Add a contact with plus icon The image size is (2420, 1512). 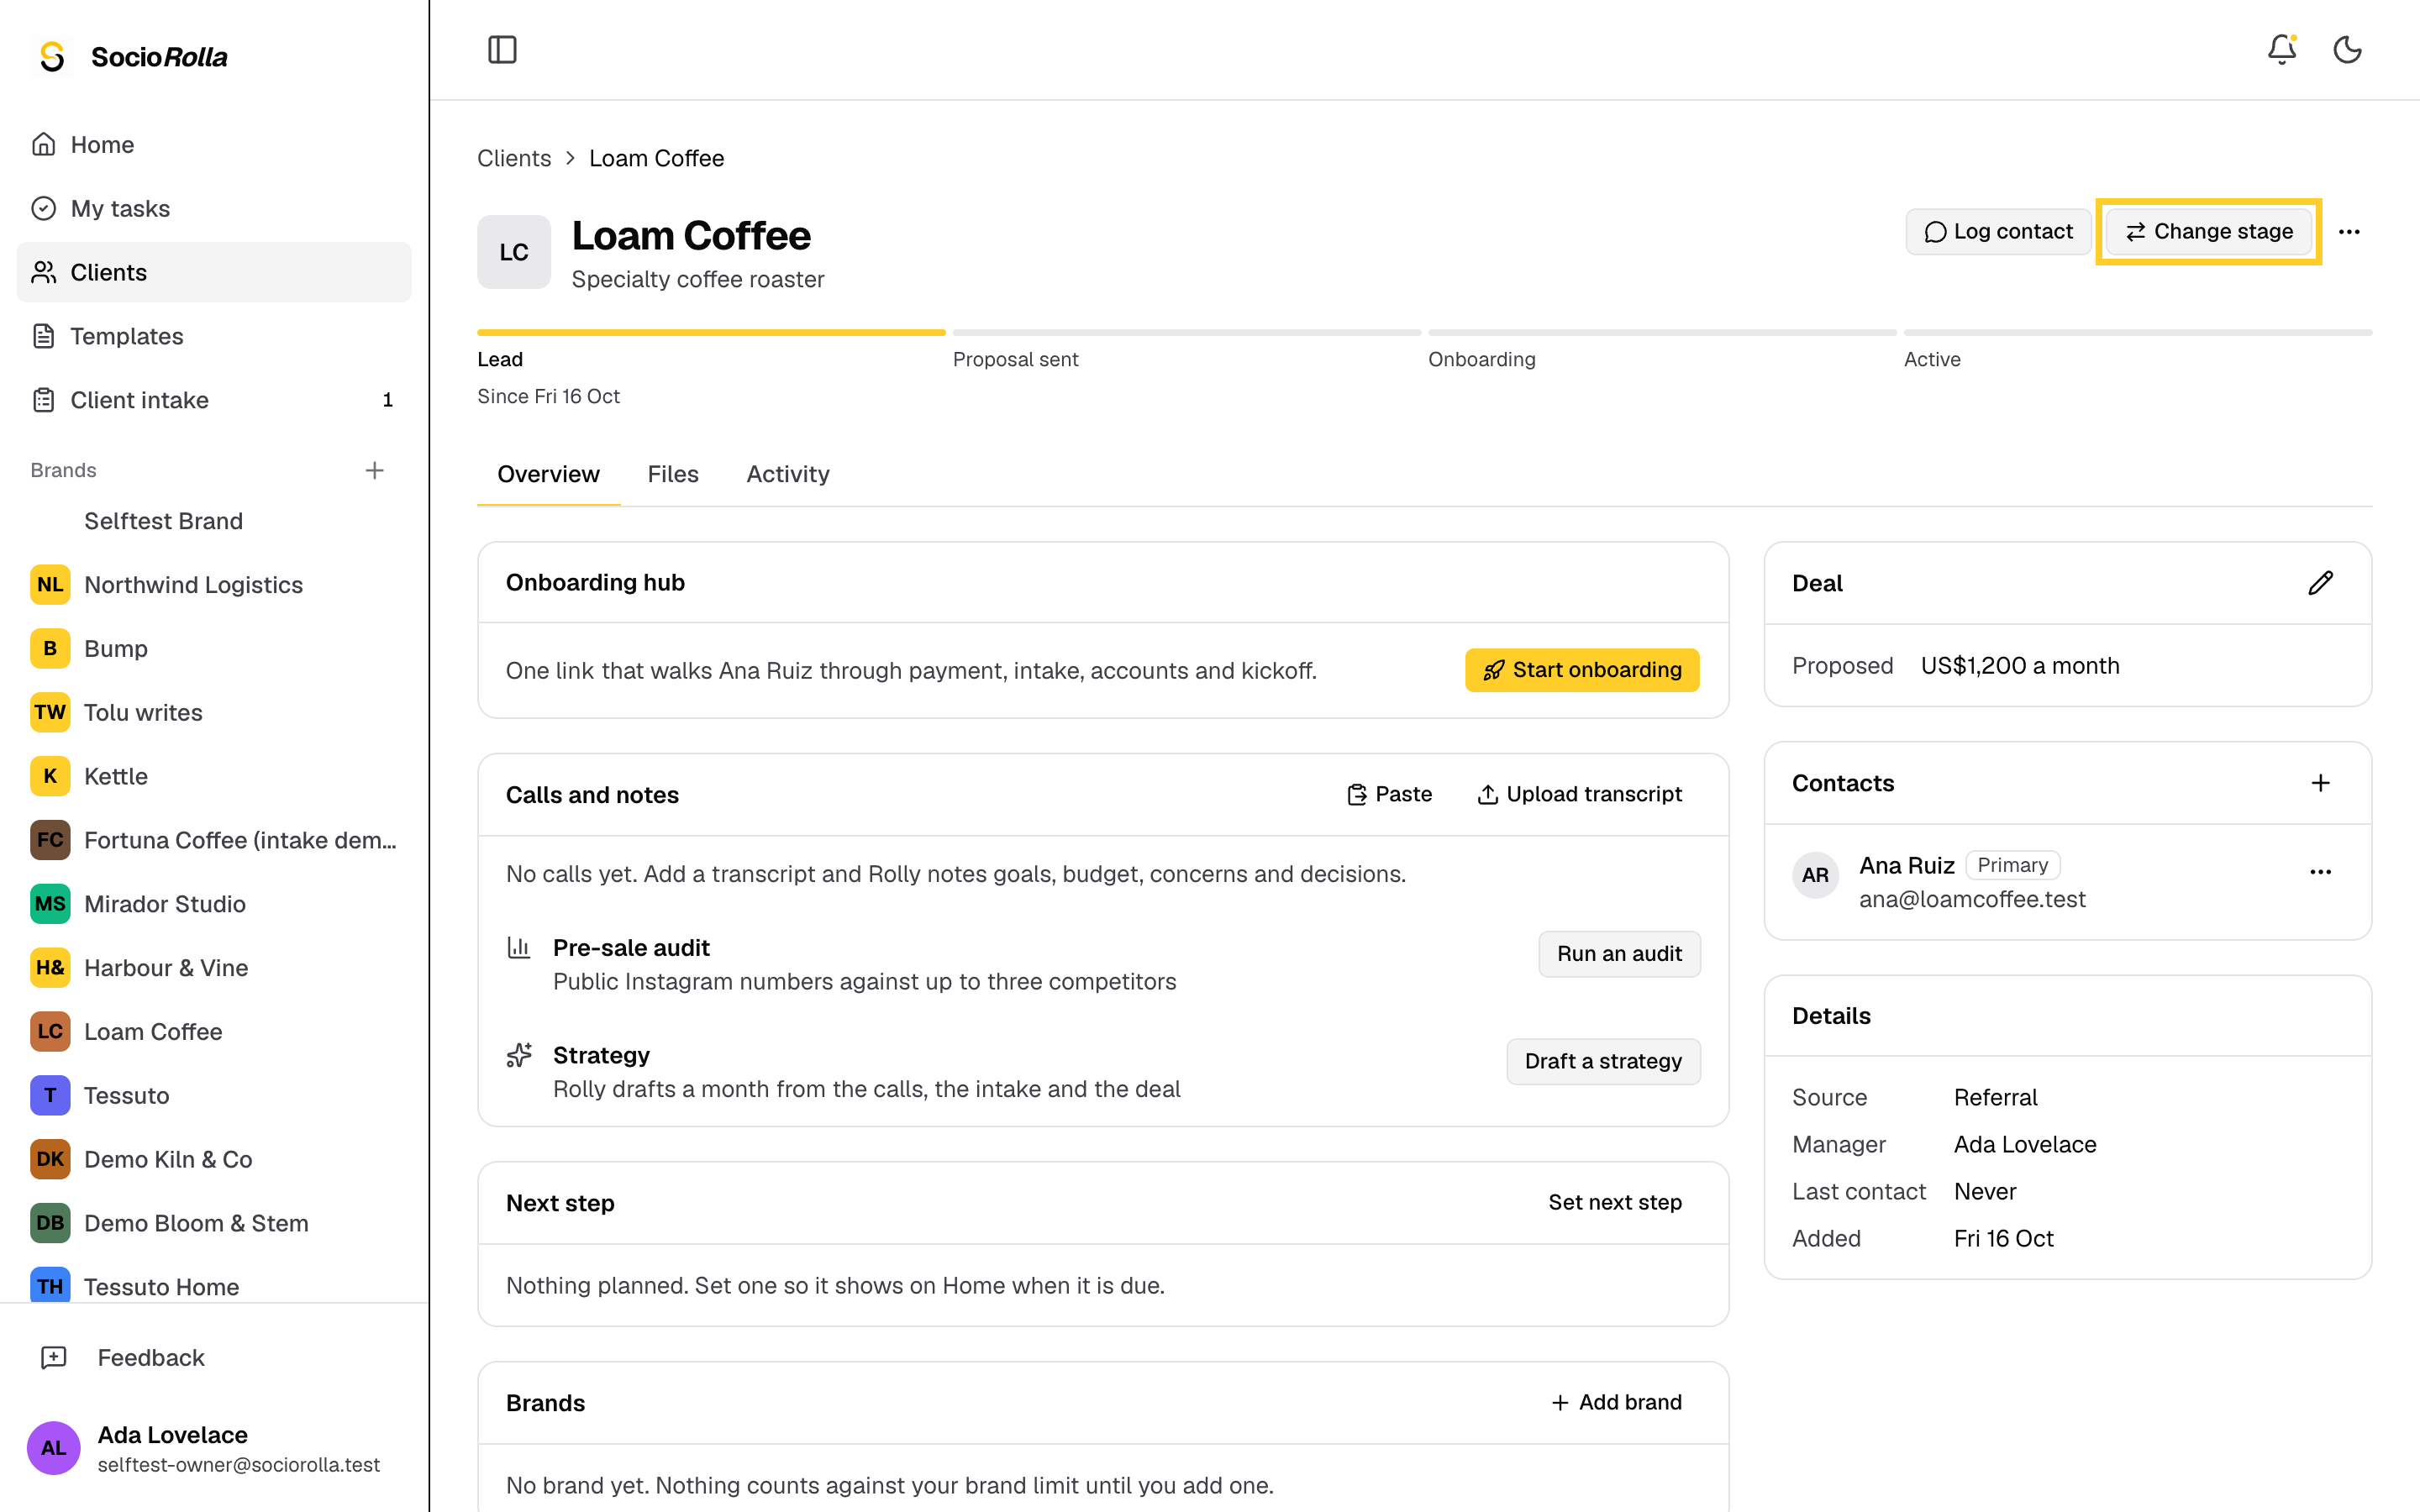coord(2320,783)
